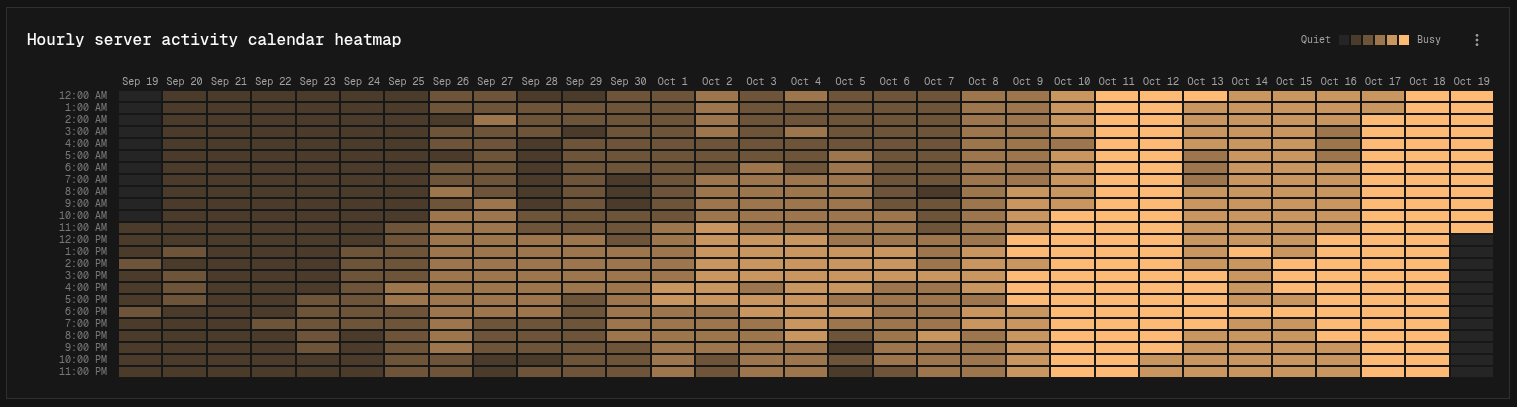Click the 'Sep 22' column header

point(273,82)
